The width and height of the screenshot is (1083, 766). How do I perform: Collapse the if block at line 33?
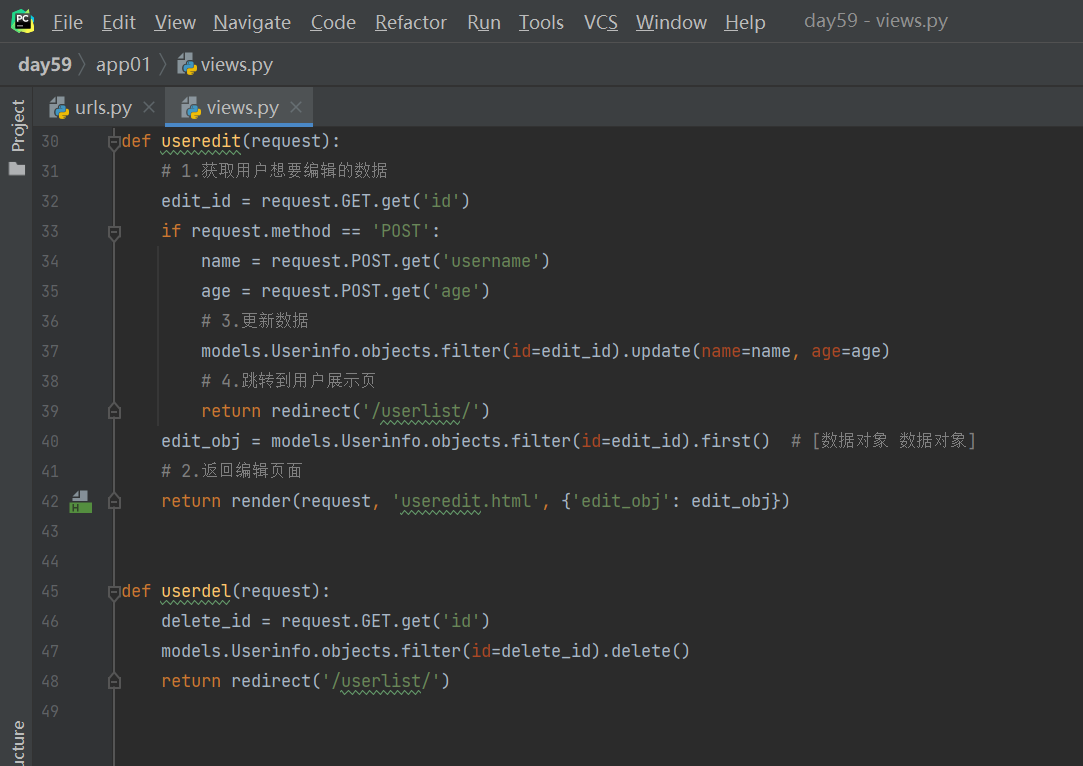[114, 232]
